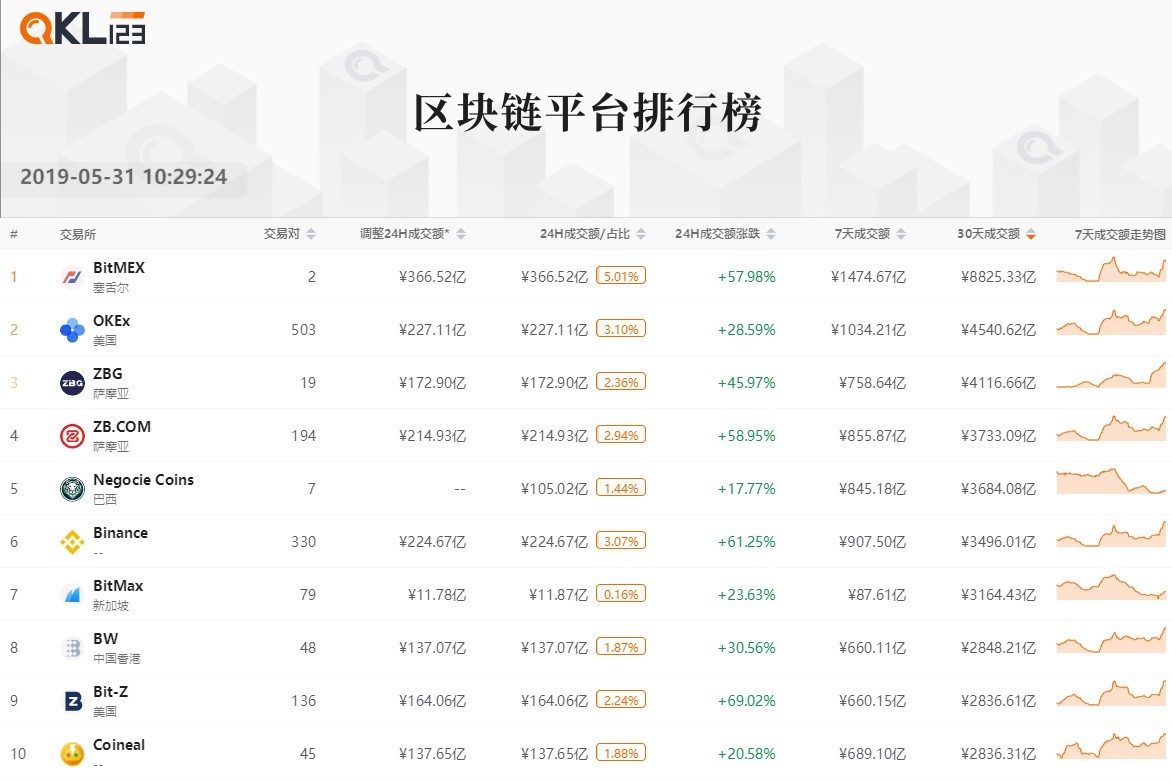
Task: Click the ¥3684.08亿 30-day volume
Action: point(999,490)
